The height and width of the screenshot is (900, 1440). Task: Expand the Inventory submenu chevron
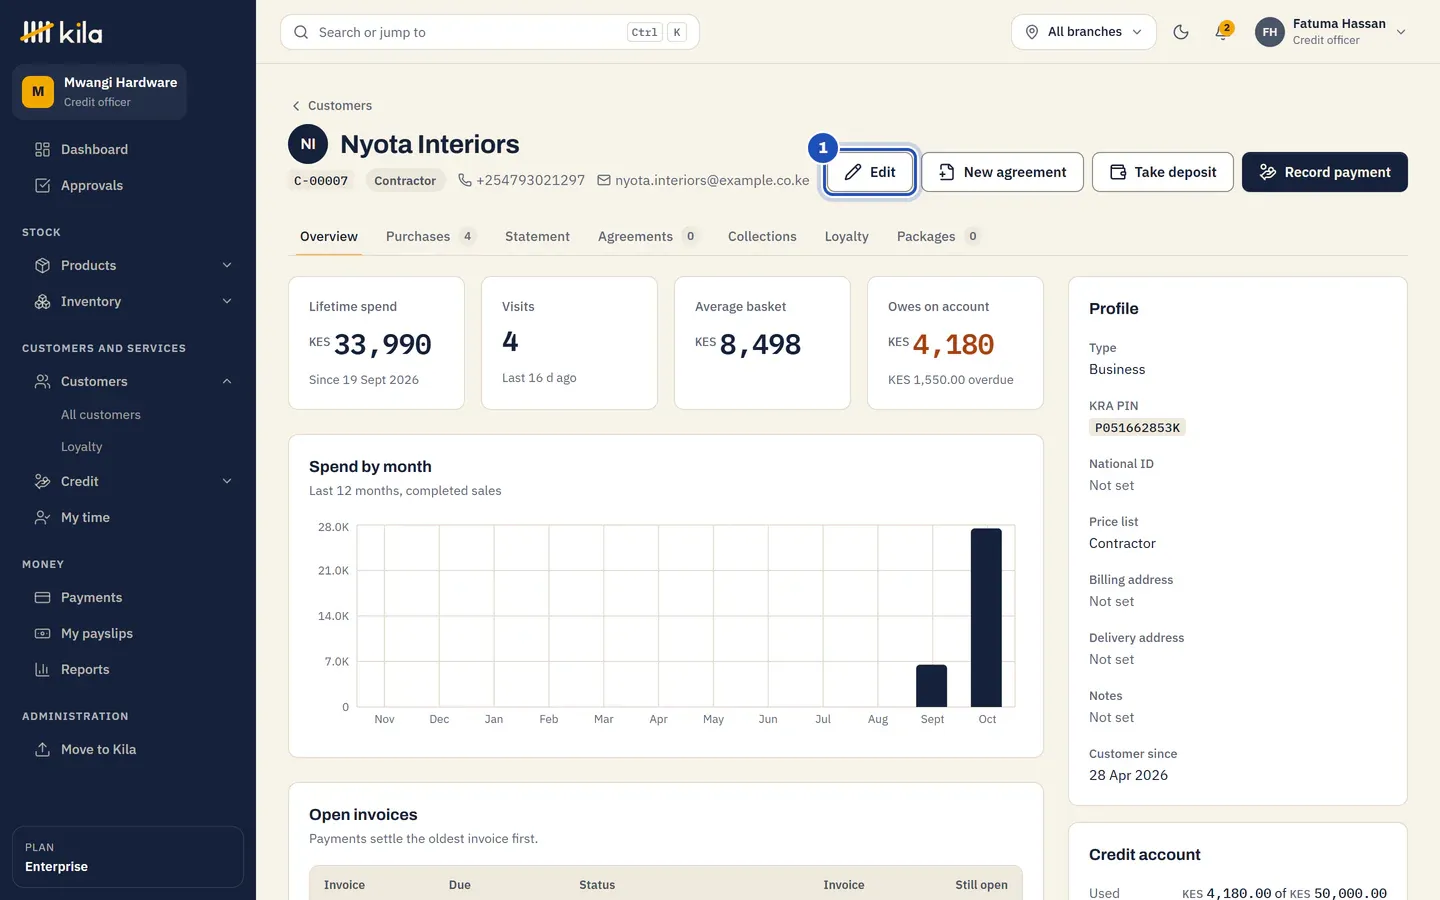(x=227, y=301)
